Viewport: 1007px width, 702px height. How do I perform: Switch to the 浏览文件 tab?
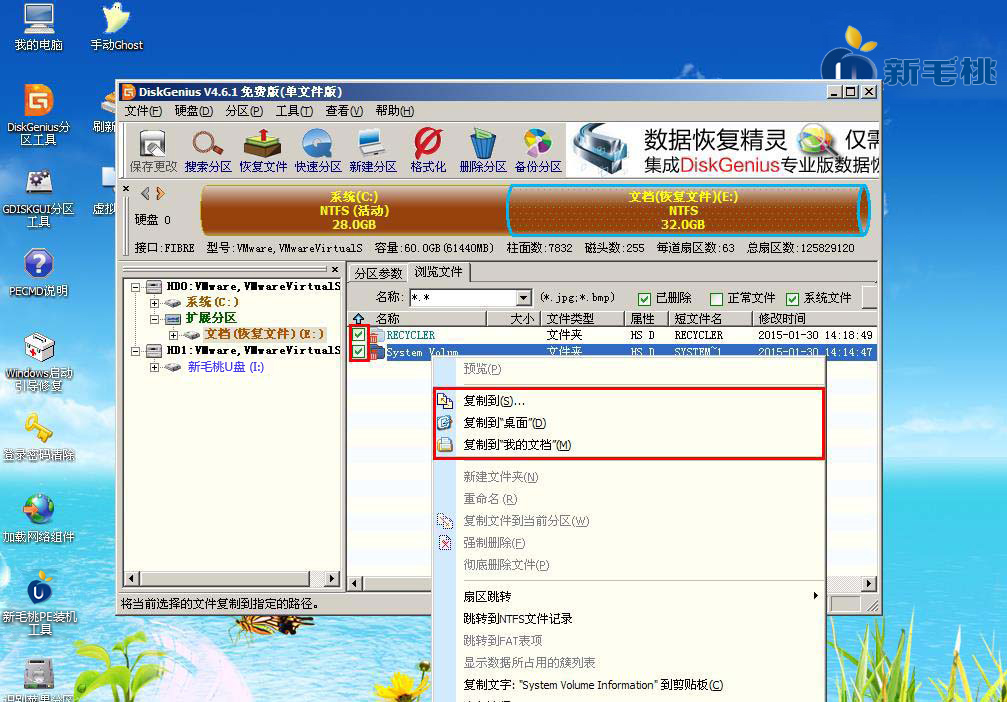pos(438,272)
